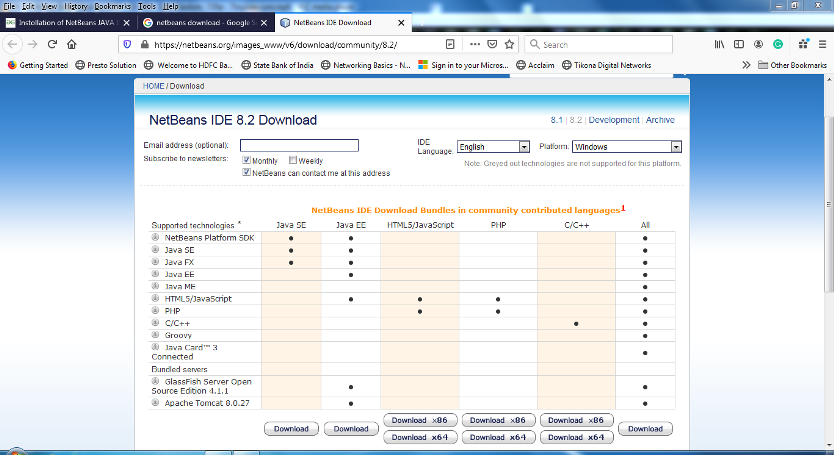Open the Help menu
Screen dimensions: 834x455
[170, 6]
